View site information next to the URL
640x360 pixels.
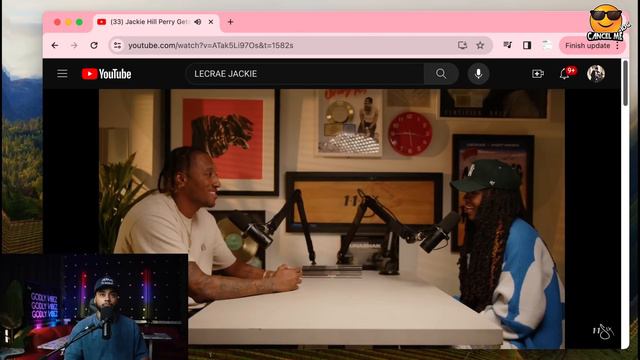click(x=118, y=45)
